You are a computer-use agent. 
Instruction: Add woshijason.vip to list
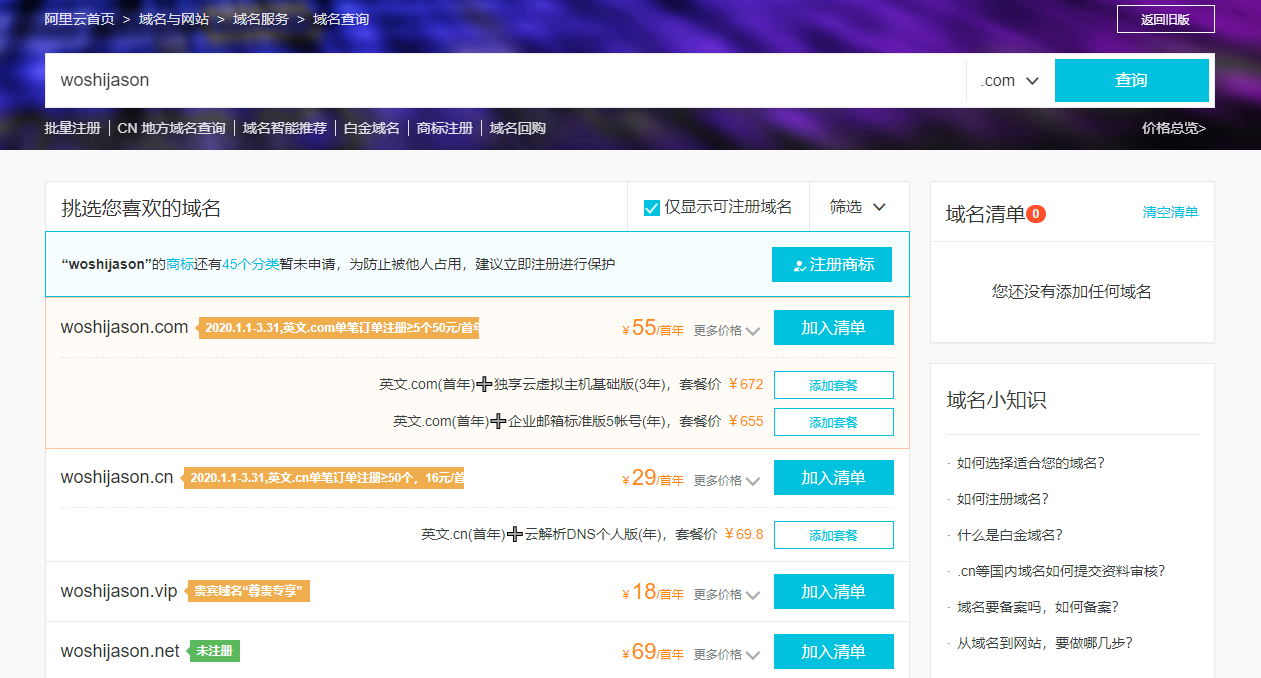[834, 592]
